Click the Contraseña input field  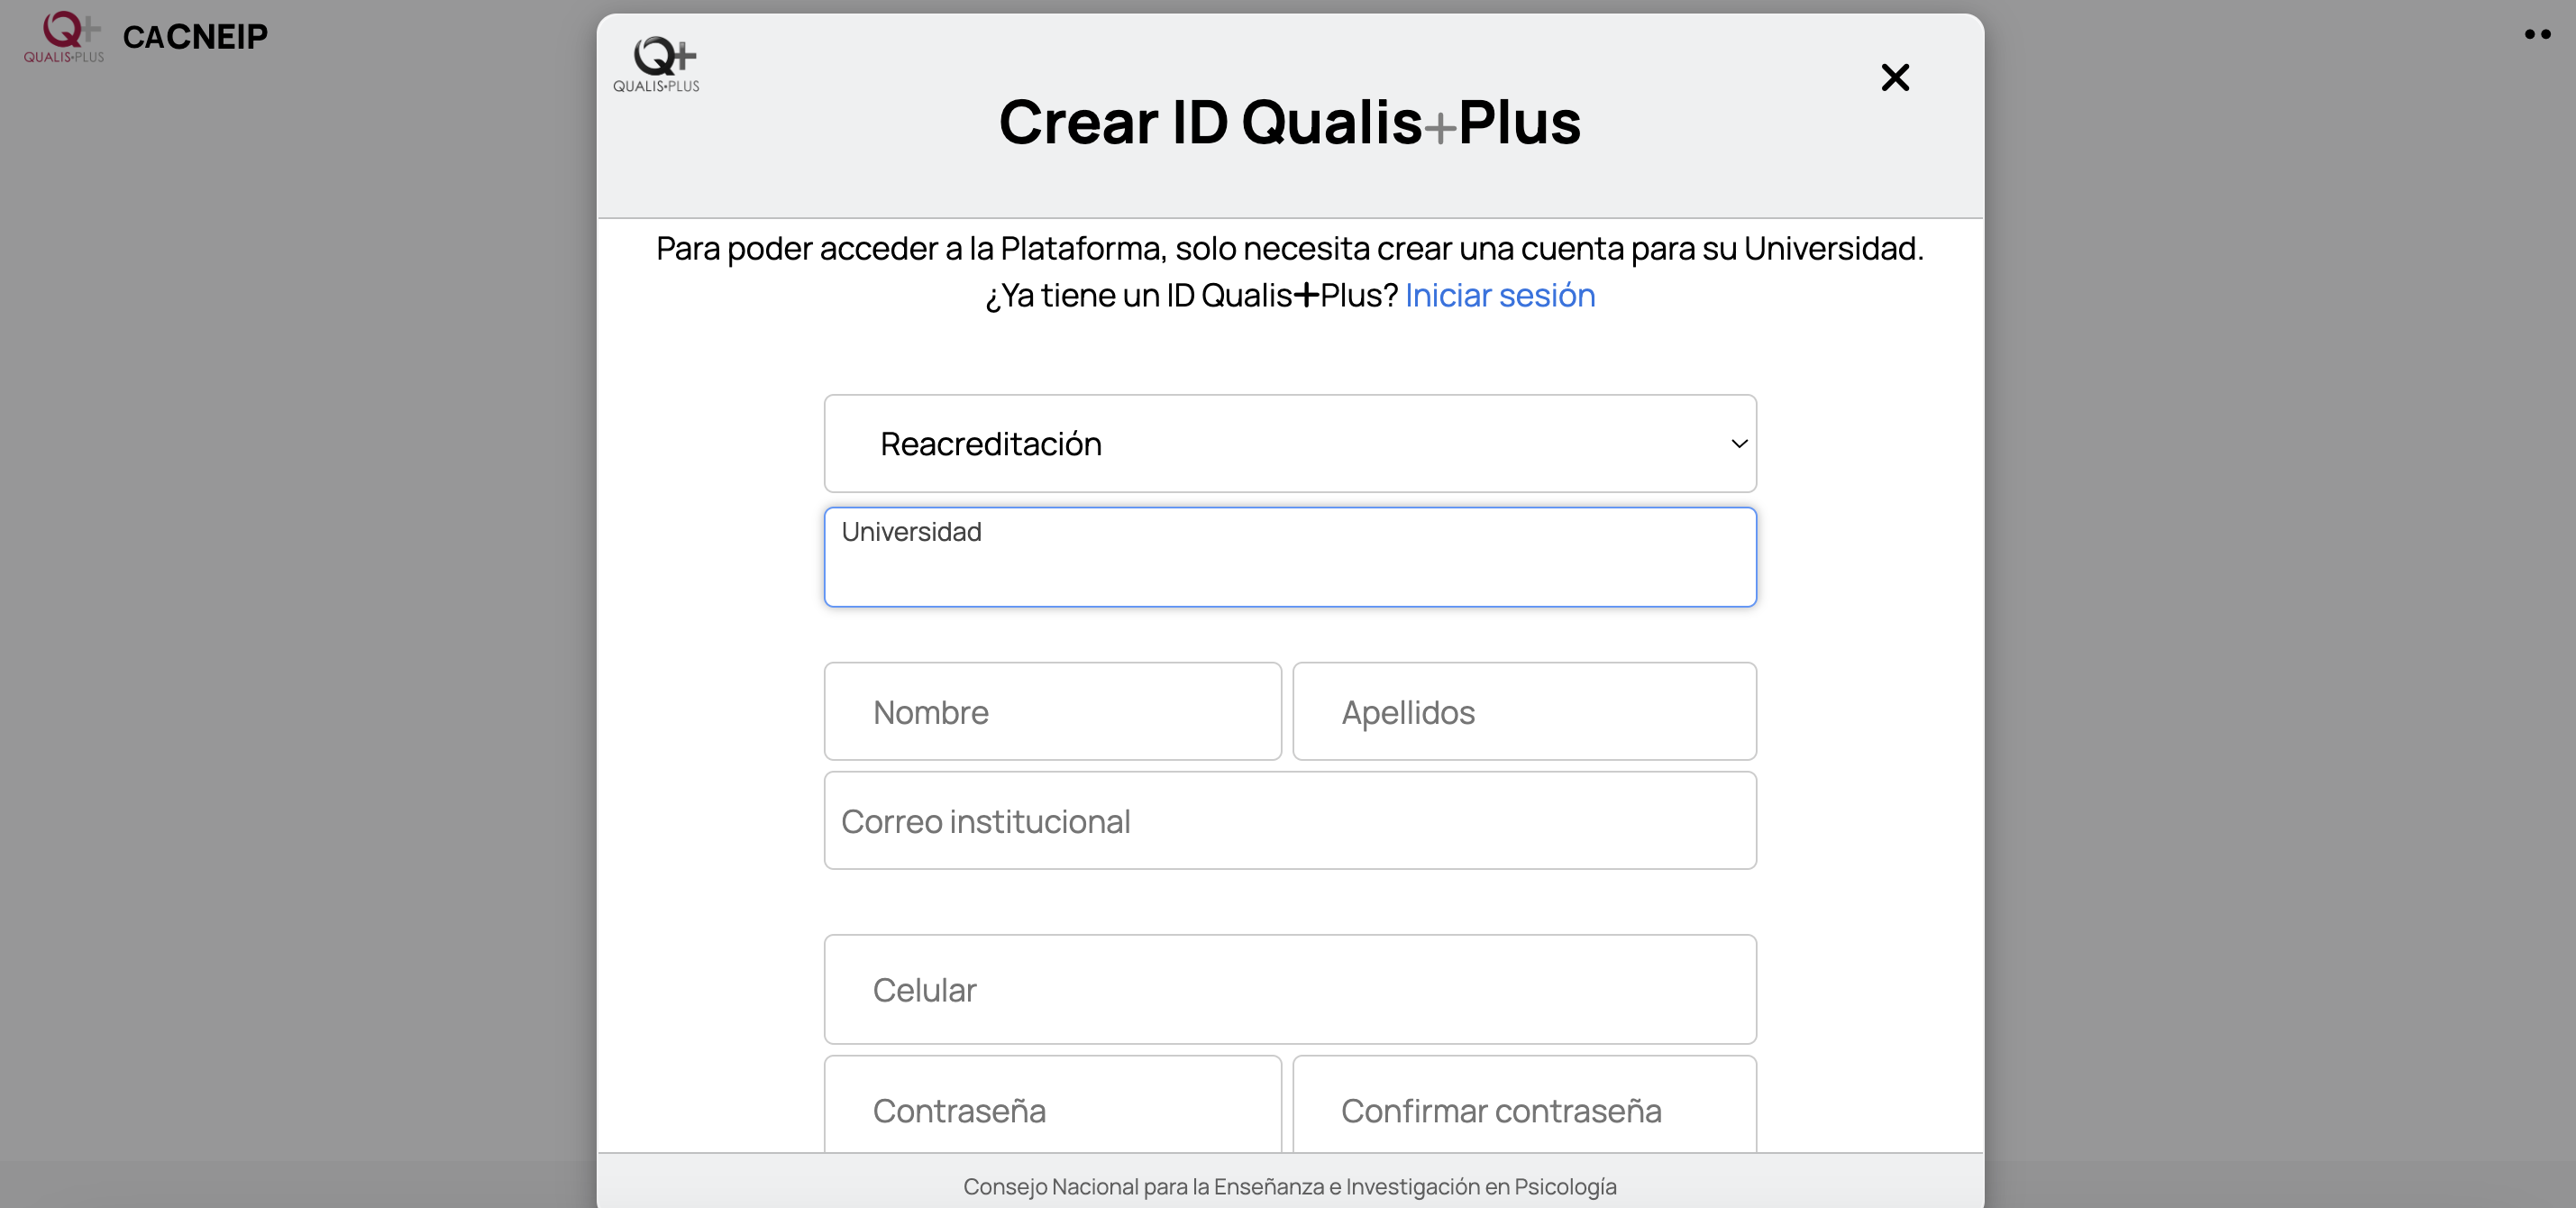click(1052, 1105)
